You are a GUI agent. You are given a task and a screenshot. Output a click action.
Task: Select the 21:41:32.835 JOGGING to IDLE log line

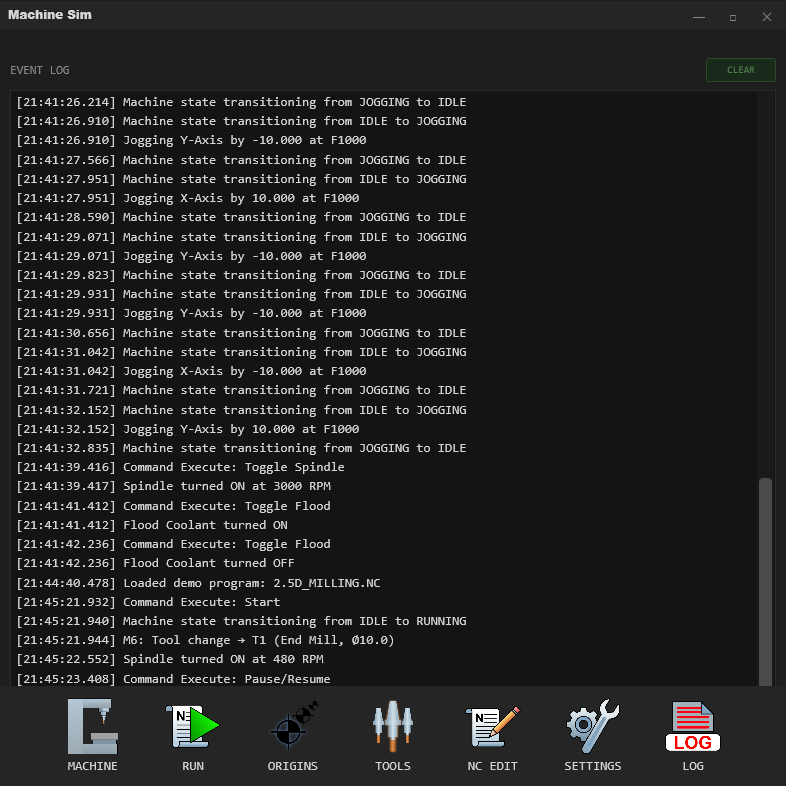[x=241, y=448]
